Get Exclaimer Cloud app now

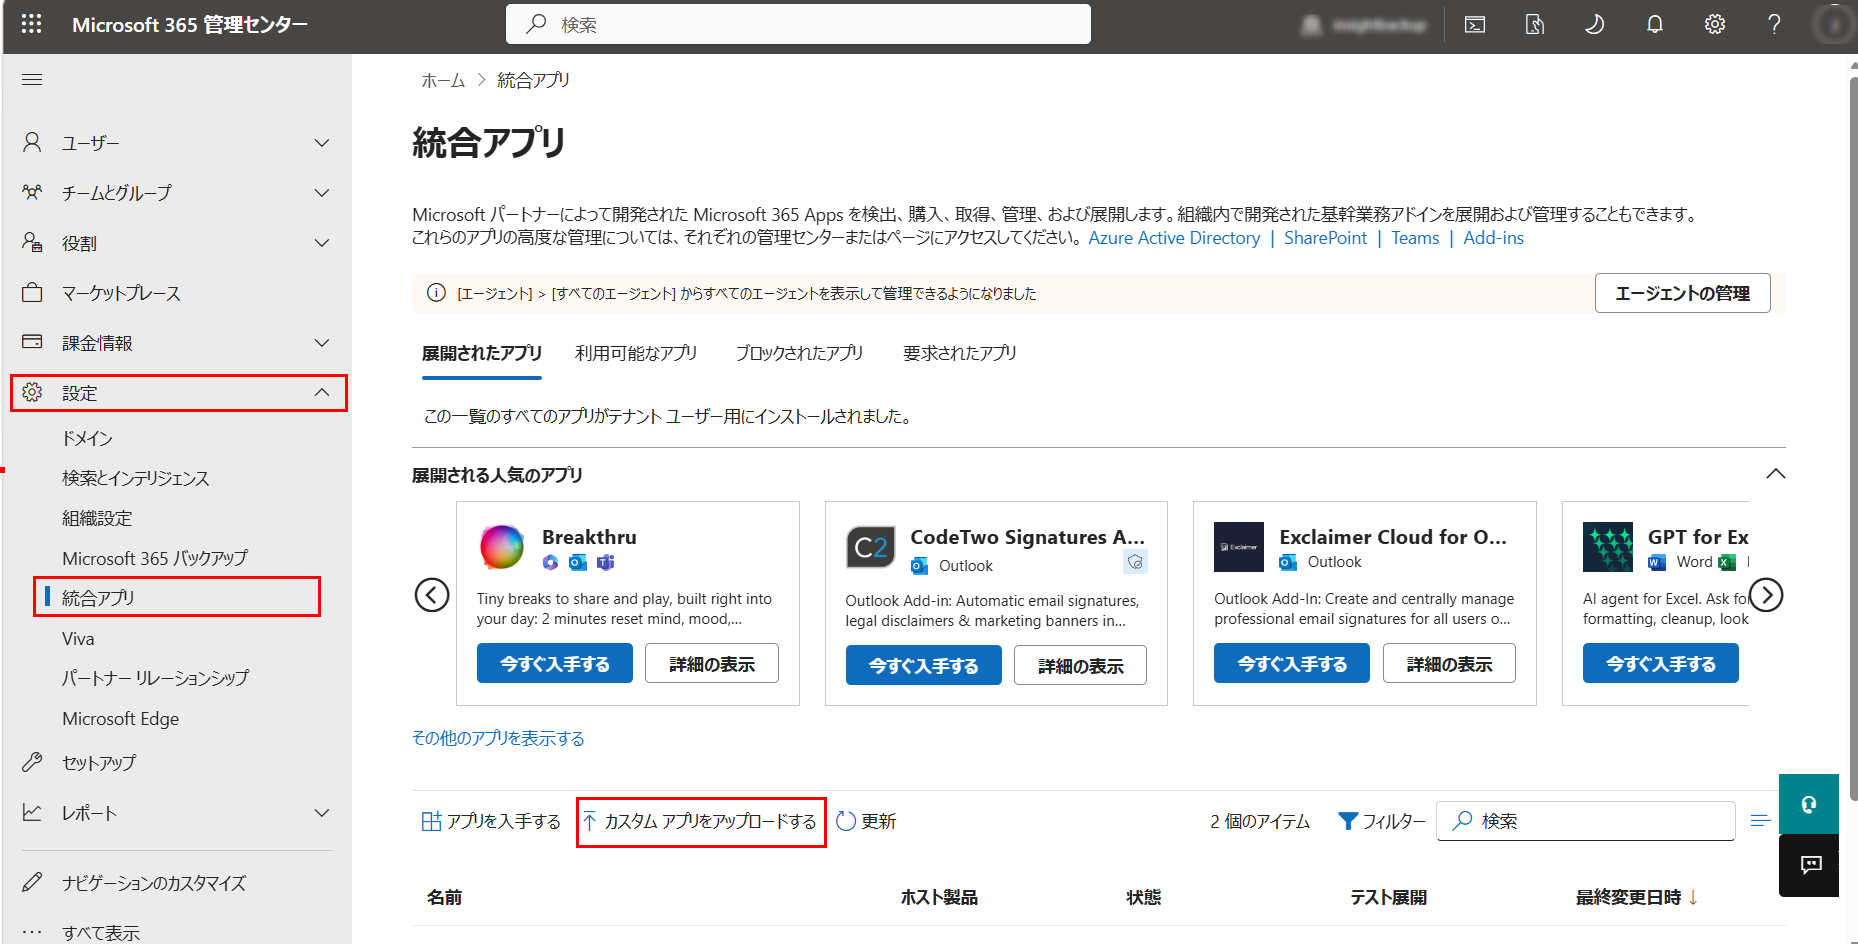(x=1292, y=663)
